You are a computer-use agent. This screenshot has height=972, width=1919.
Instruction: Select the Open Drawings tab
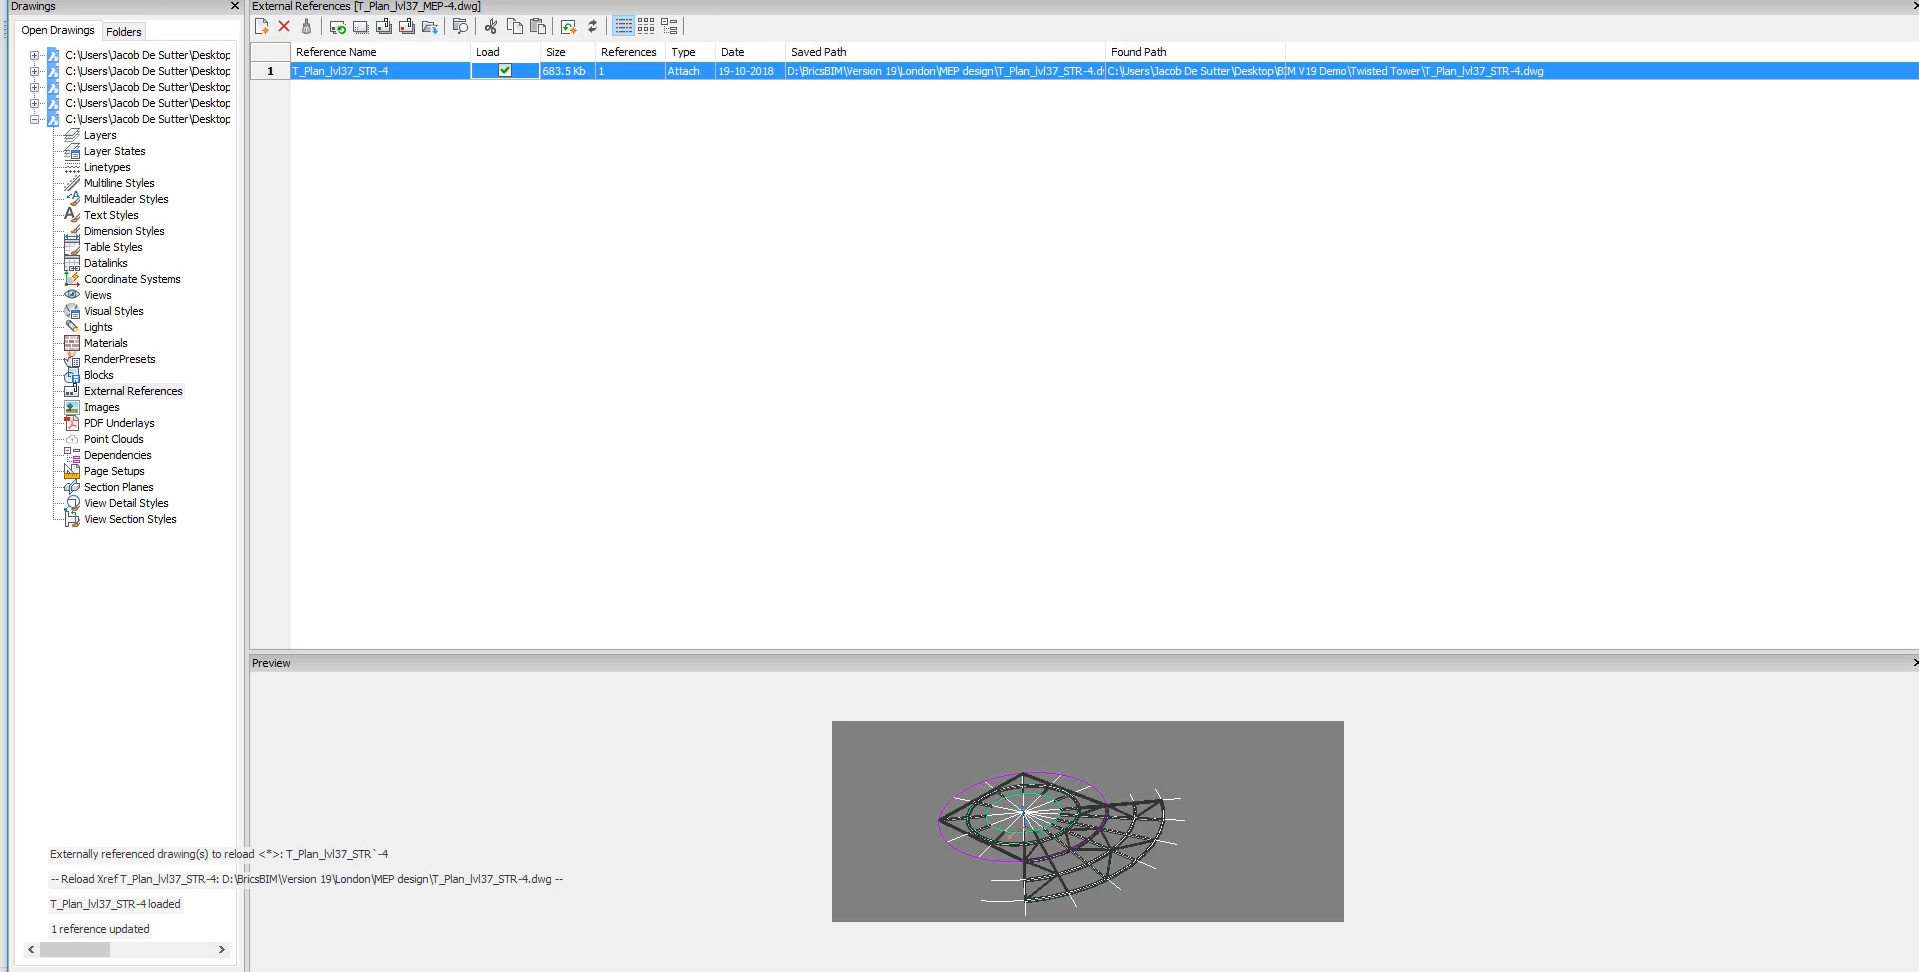pyautogui.click(x=58, y=31)
